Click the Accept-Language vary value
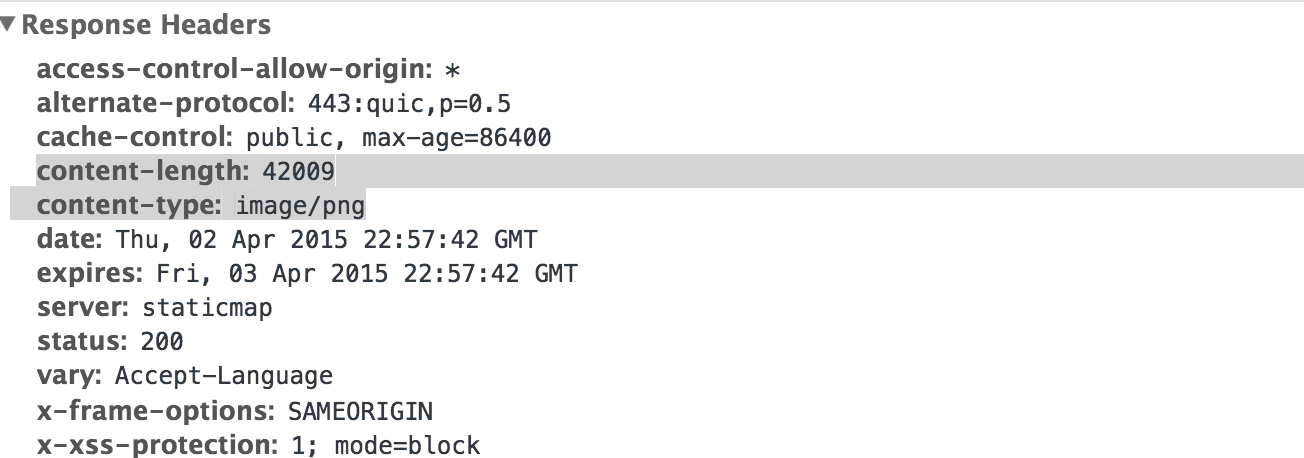Viewport: 1304px width, 458px height. tap(224, 376)
